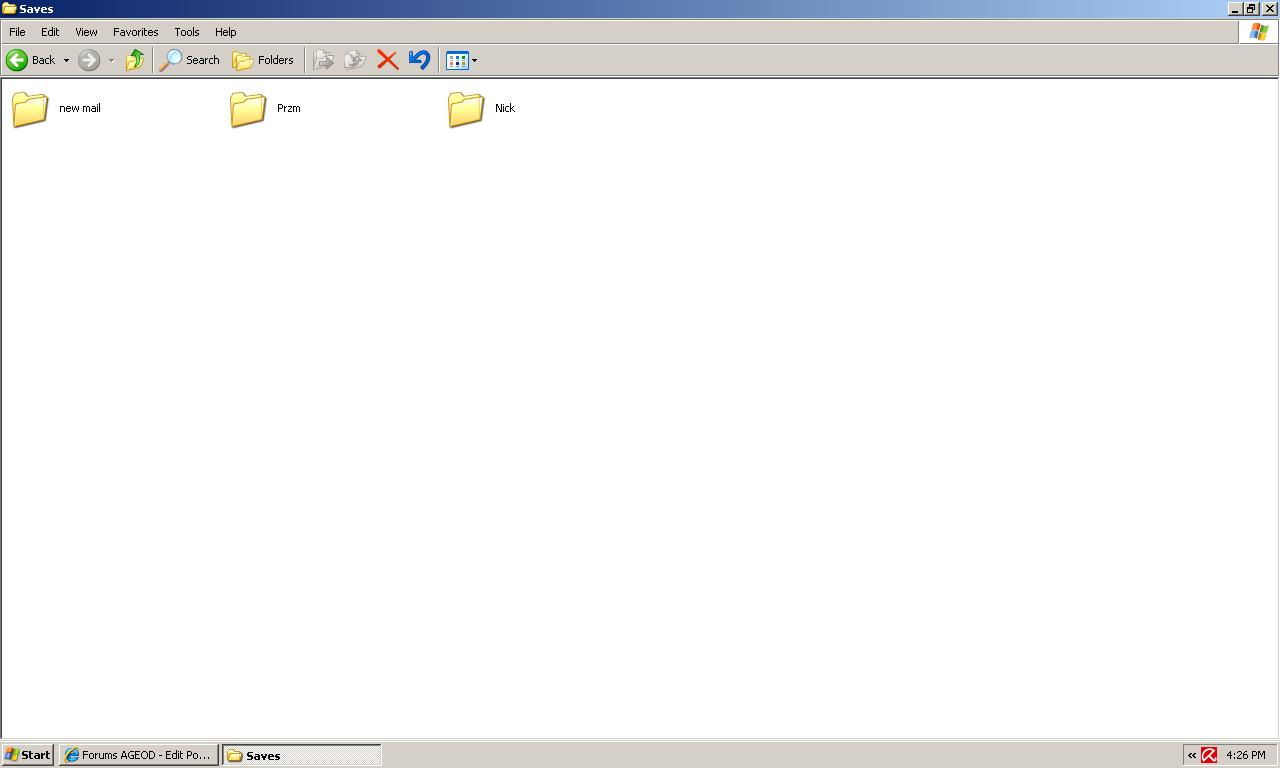Open the Favorites menu

135,32
